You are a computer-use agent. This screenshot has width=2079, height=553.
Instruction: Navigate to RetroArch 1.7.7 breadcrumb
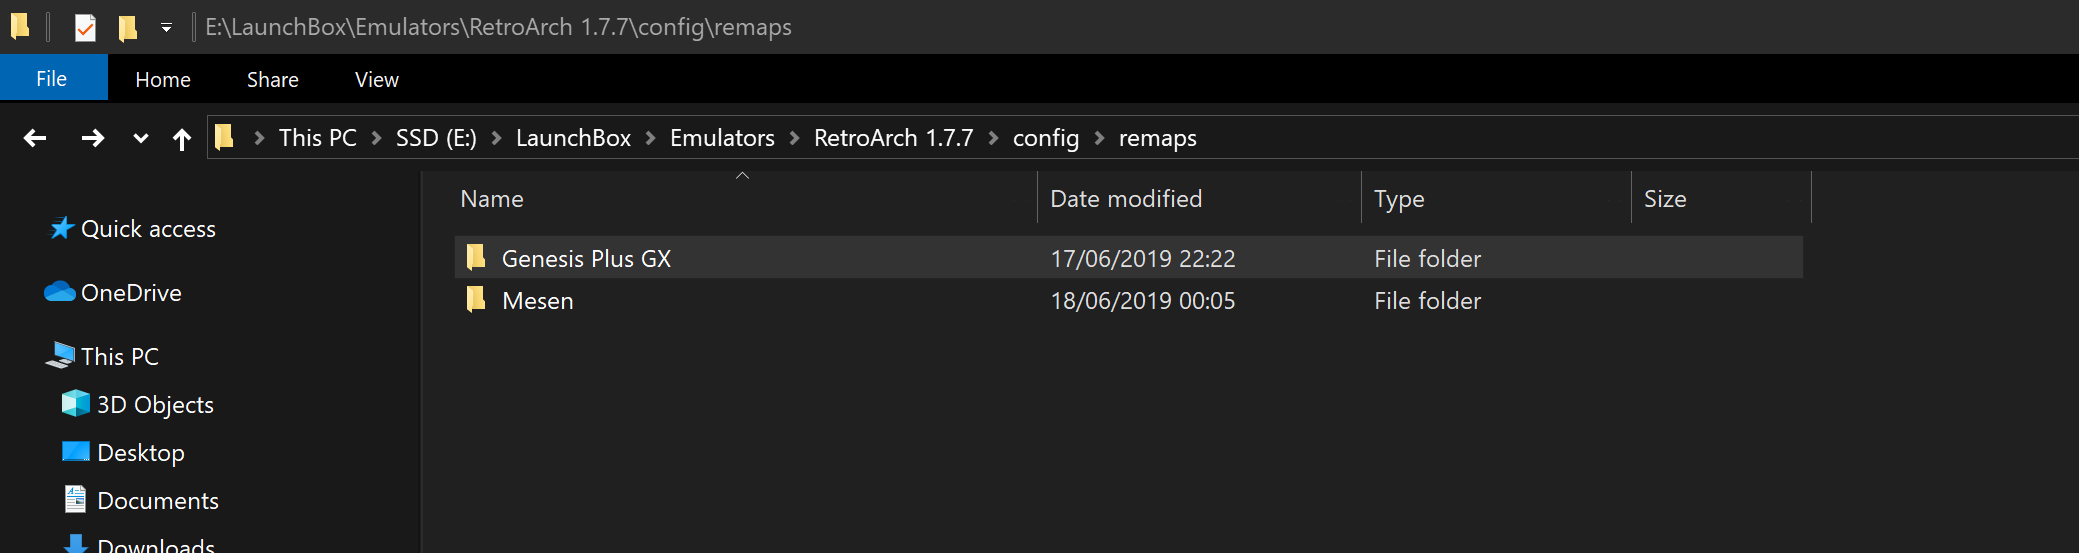click(893, 138)
